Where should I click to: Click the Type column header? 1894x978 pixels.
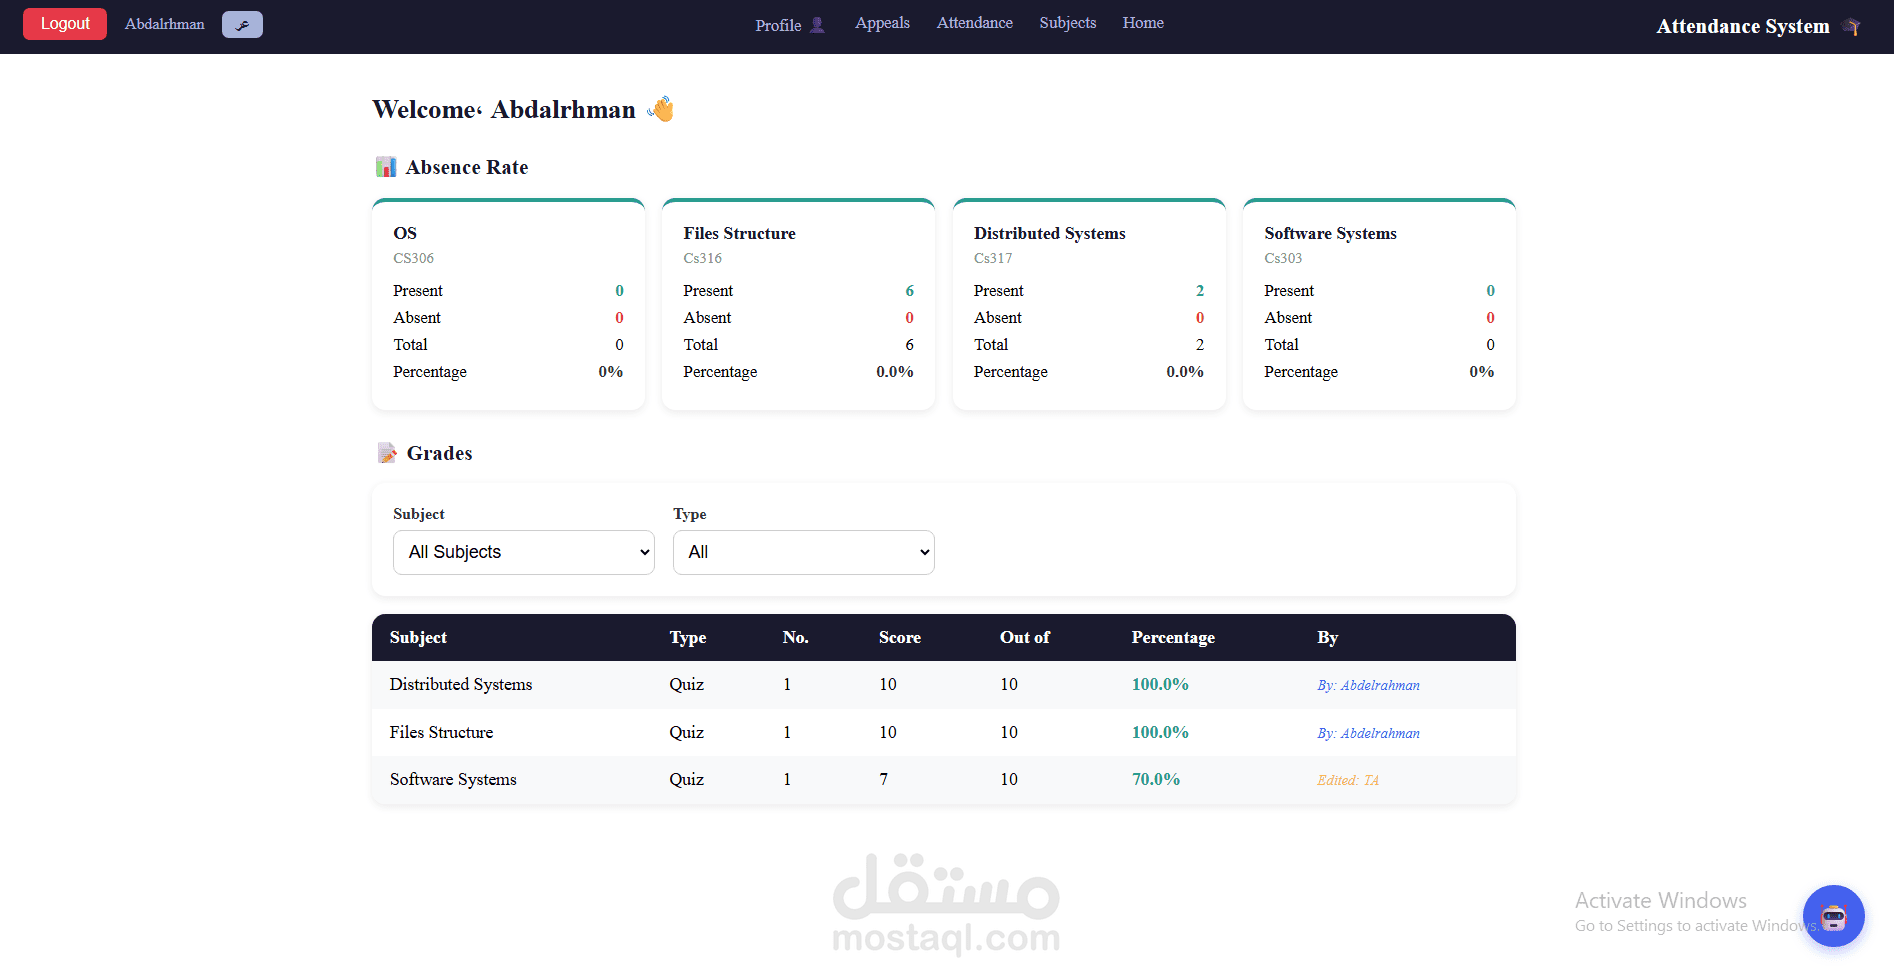(688, 638)
